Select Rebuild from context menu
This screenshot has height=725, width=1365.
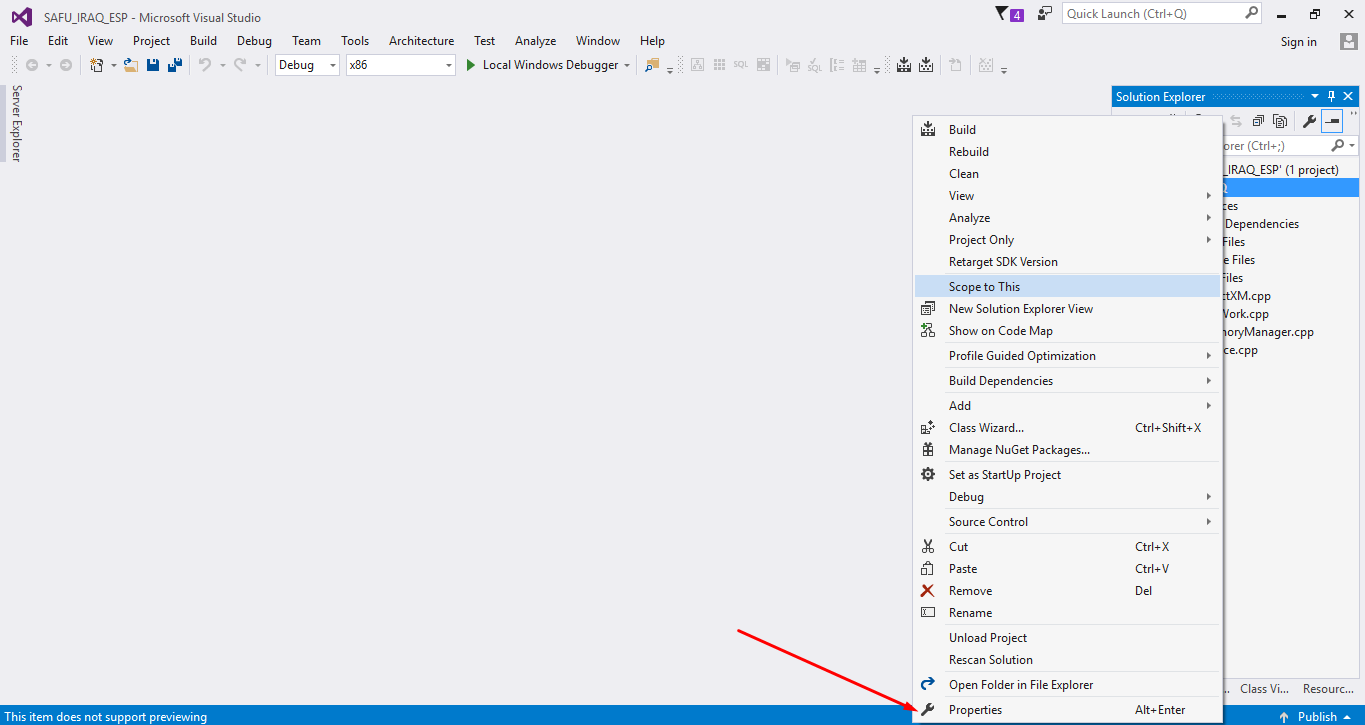(x=1067, y=152)
